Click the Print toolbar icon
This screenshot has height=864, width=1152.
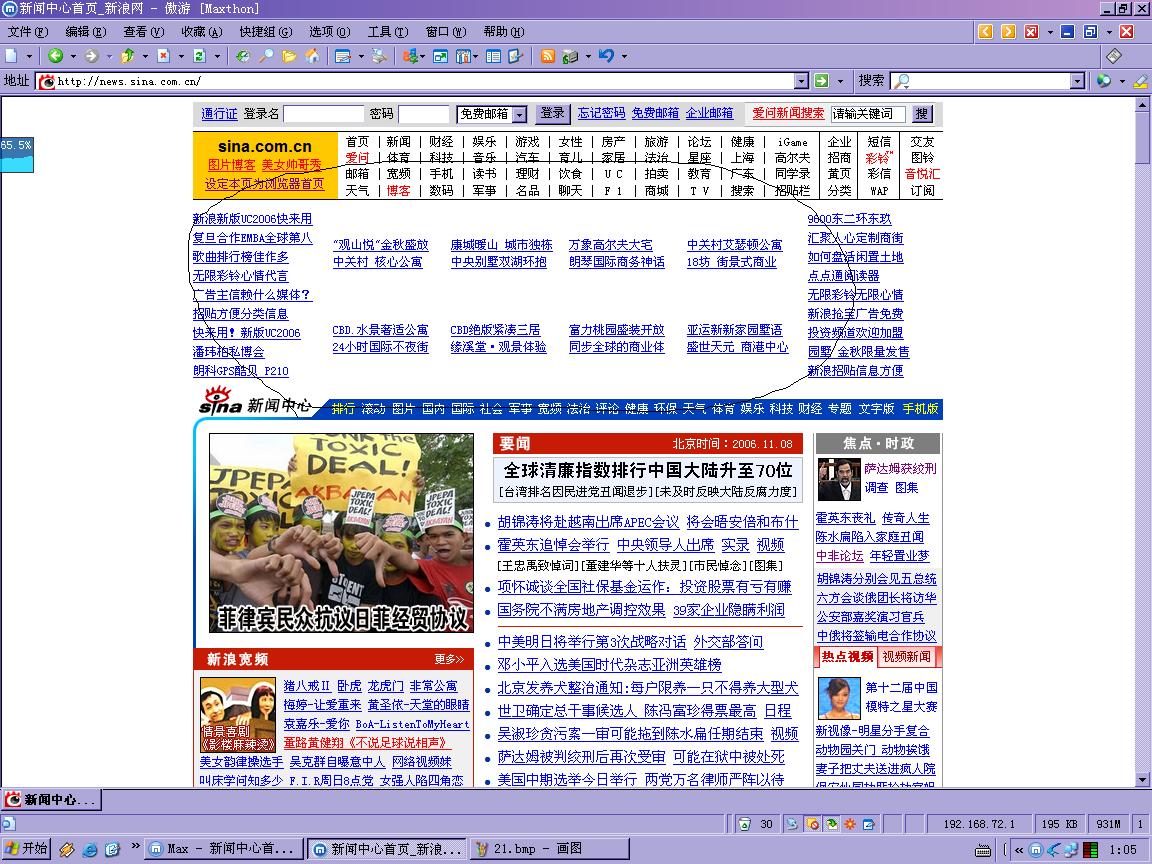pos(379,56)
